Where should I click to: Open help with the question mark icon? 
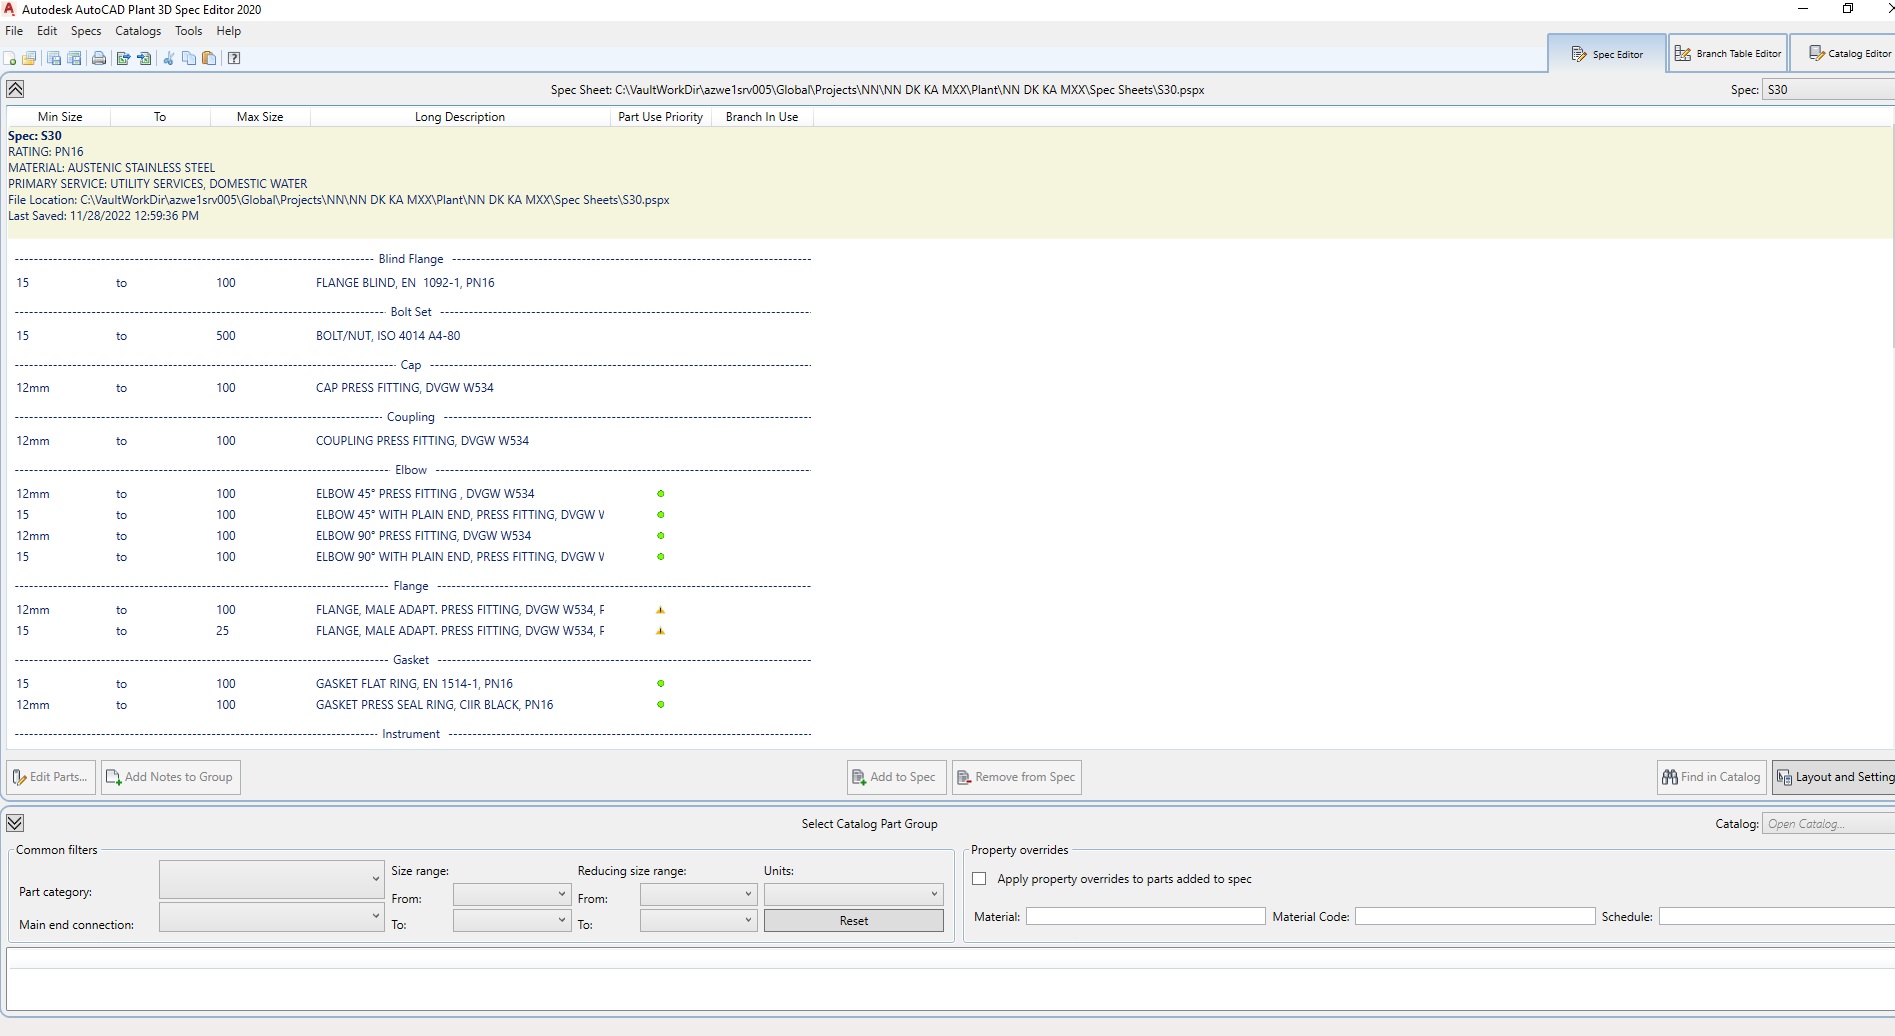(234, 58)
